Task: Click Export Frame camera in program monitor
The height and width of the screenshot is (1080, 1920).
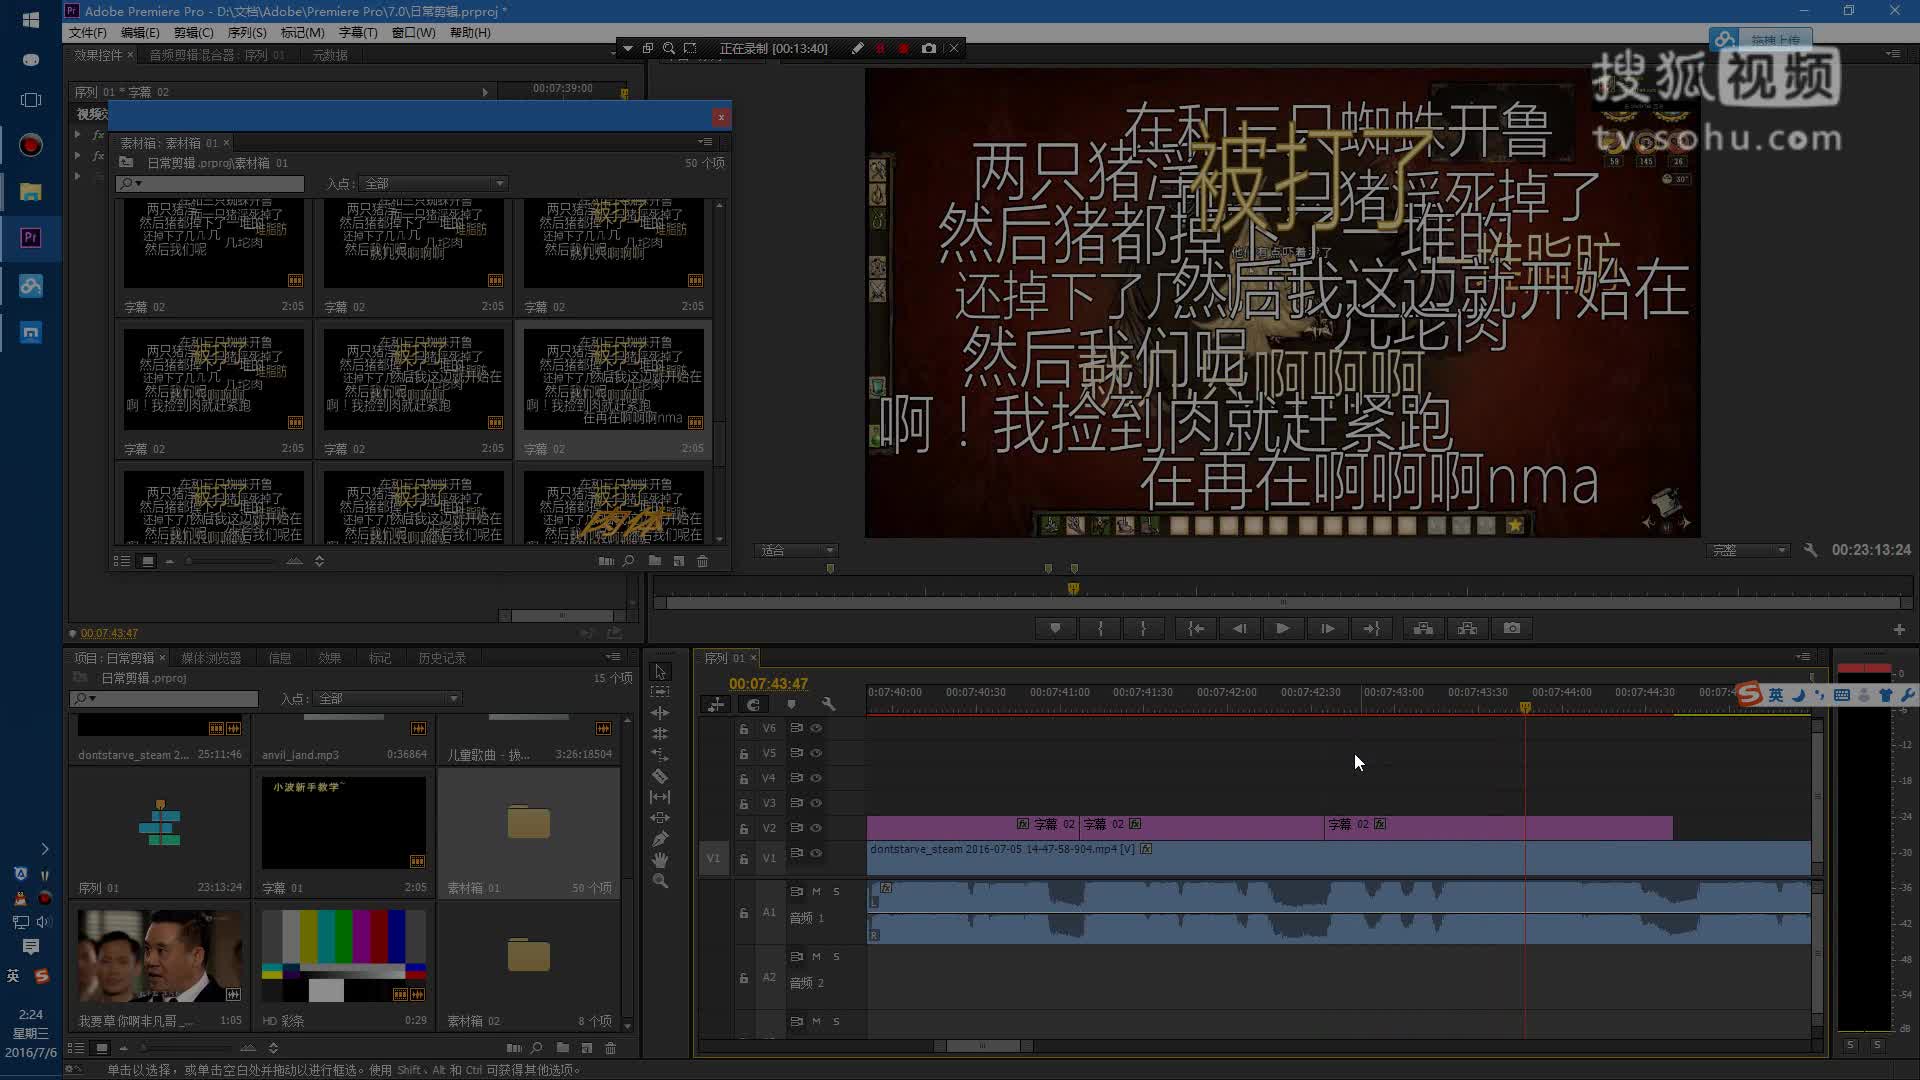Action: (1512, 628)
